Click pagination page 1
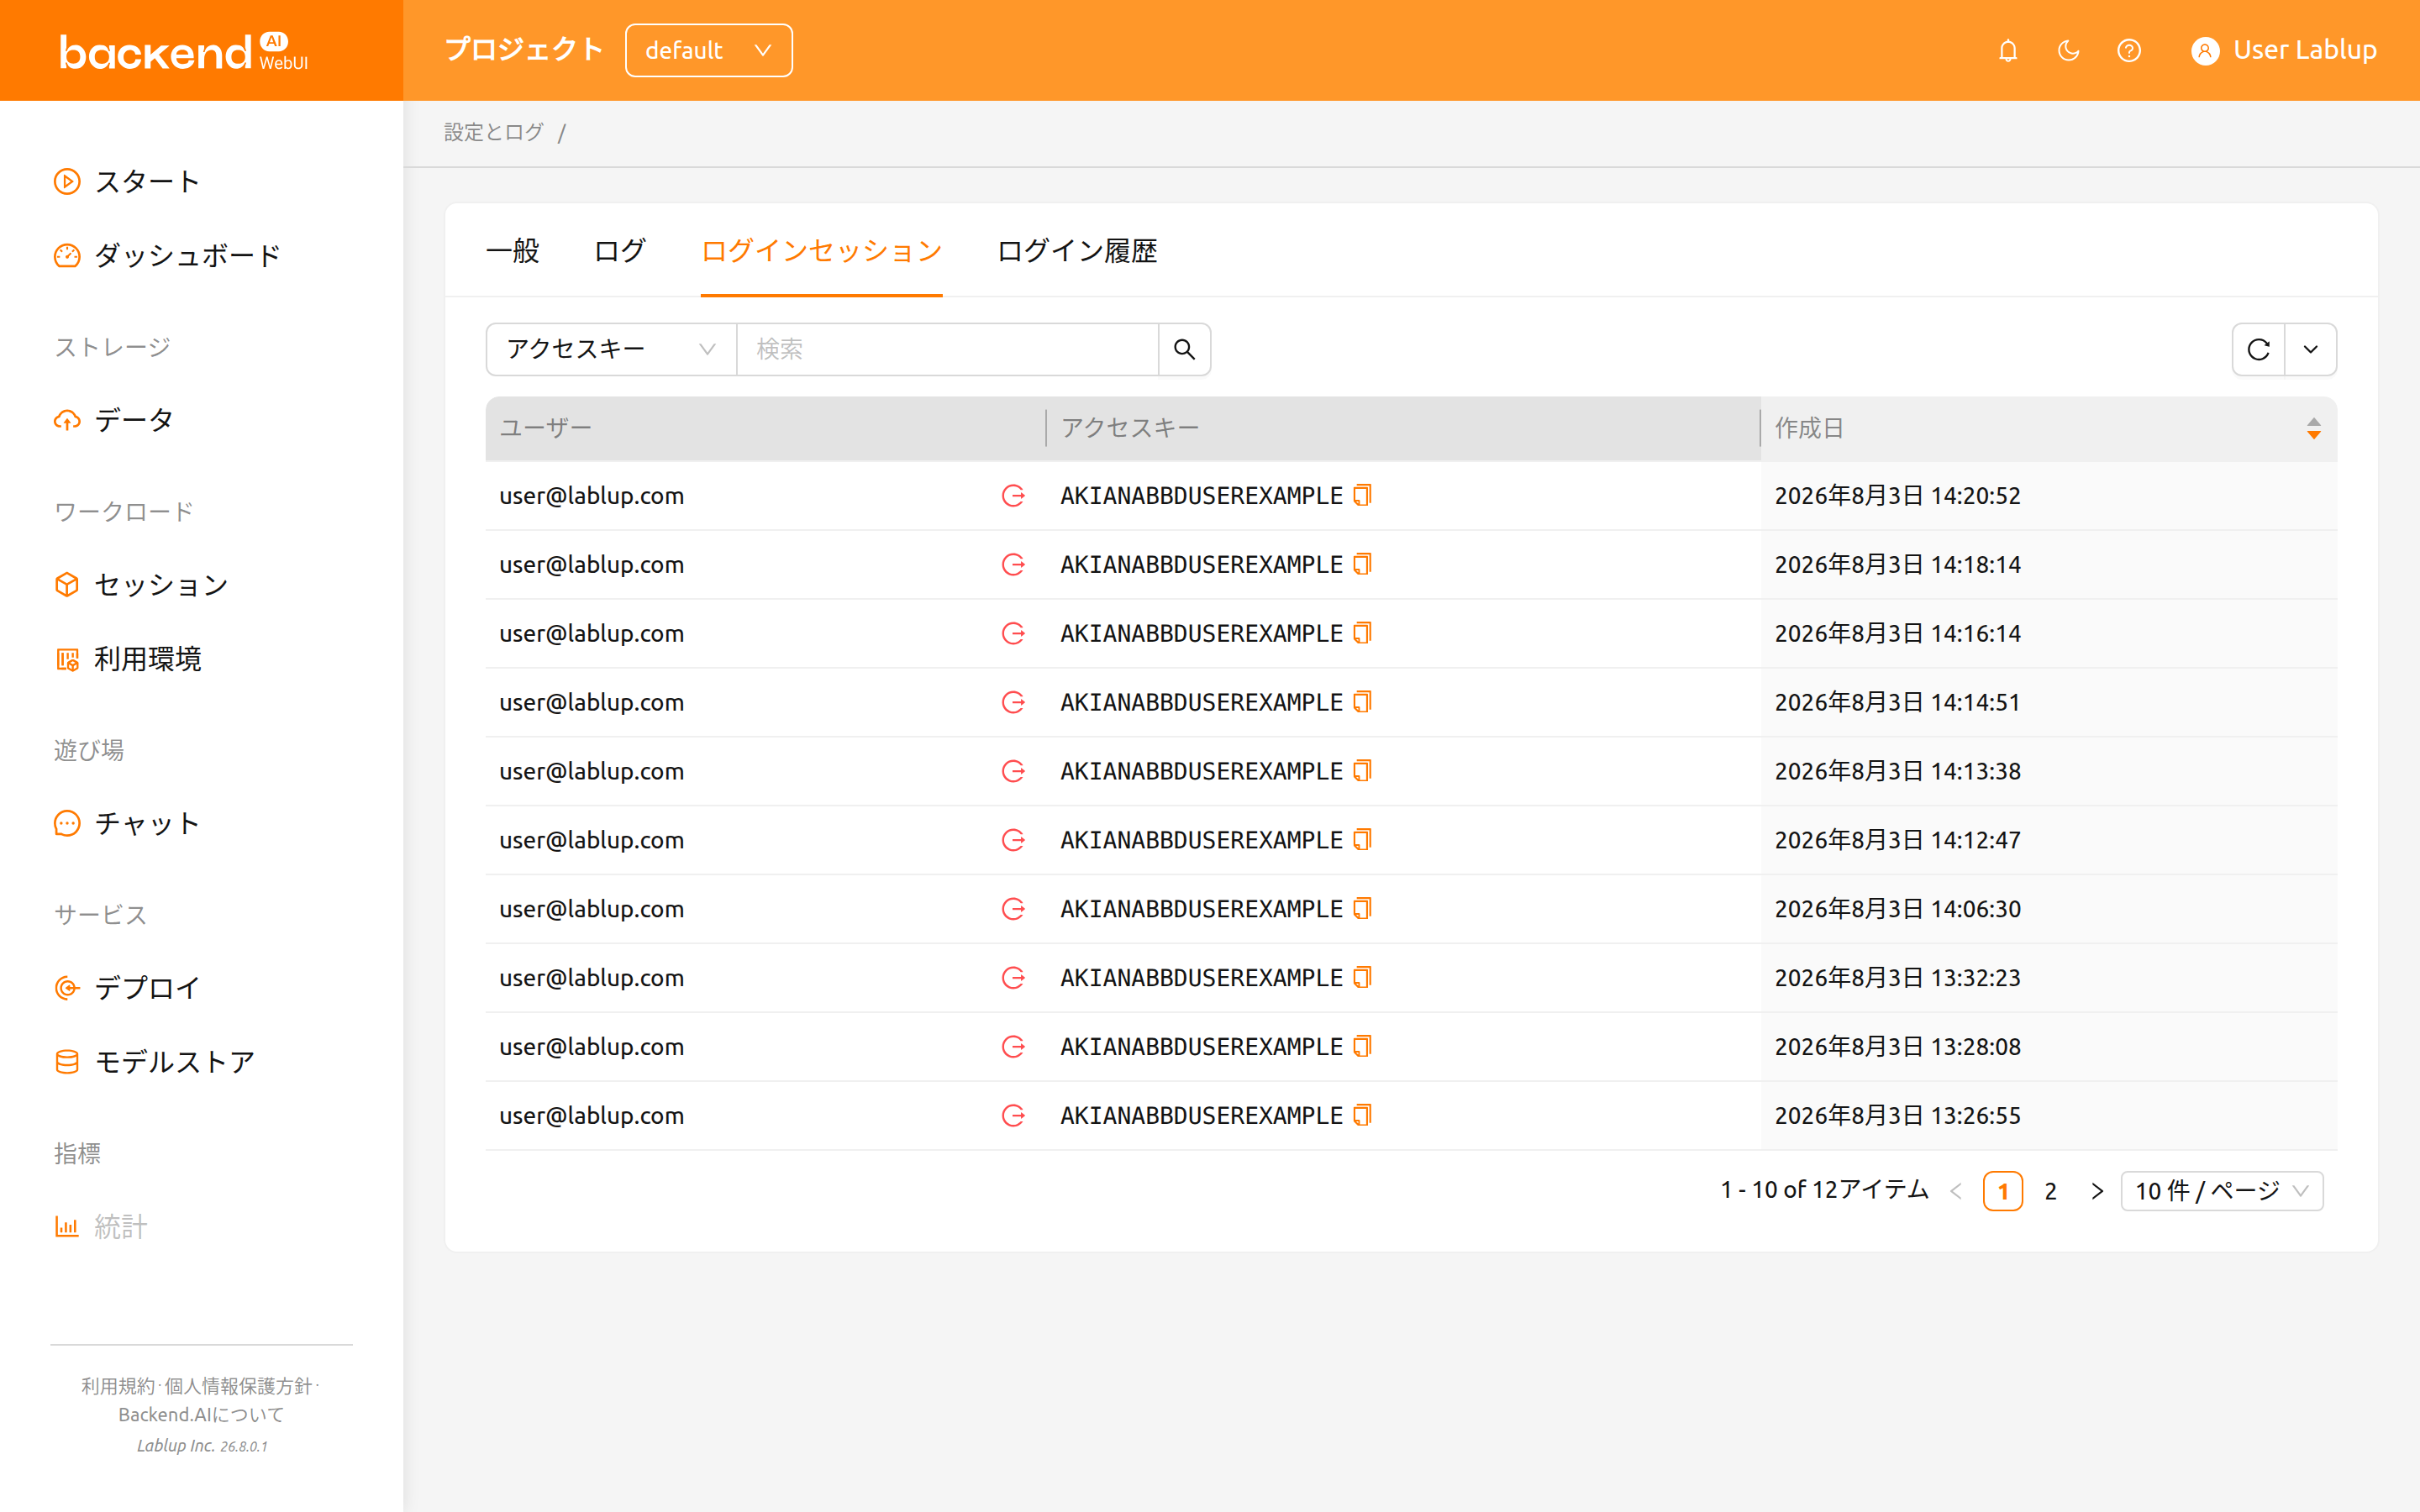This screenshot has height=1512, width=2420. tap(2003, 1191)
